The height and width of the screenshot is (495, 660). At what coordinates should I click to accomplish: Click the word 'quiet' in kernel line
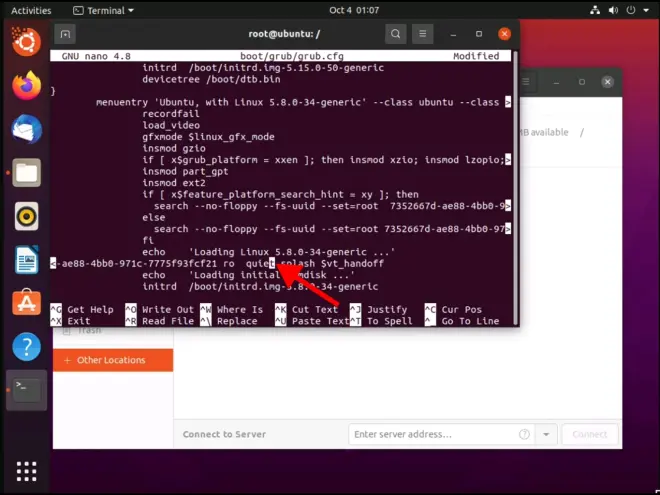pos(261,263)
